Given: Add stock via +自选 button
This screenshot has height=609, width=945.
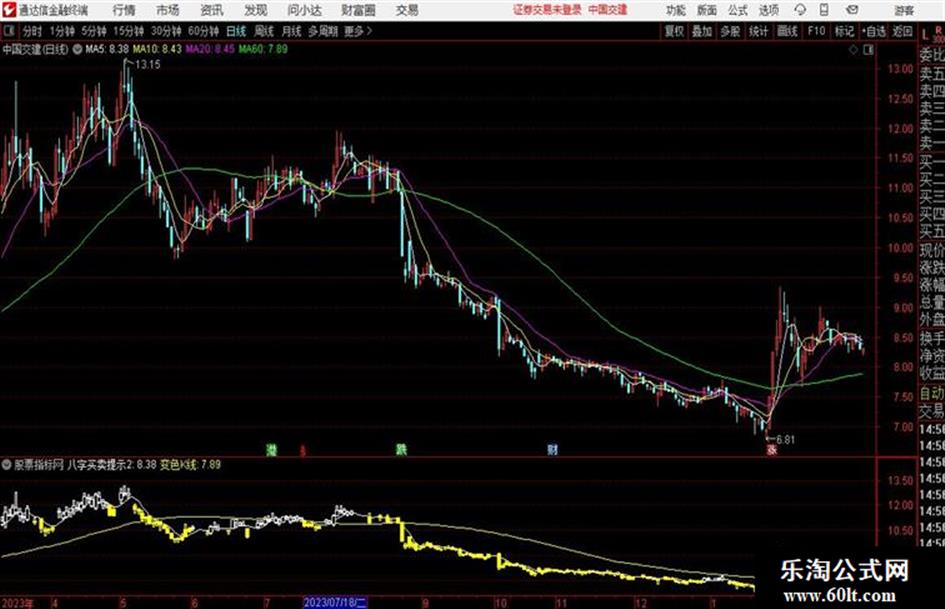Looking at the screenshot, I should click(x=873, y=31).
